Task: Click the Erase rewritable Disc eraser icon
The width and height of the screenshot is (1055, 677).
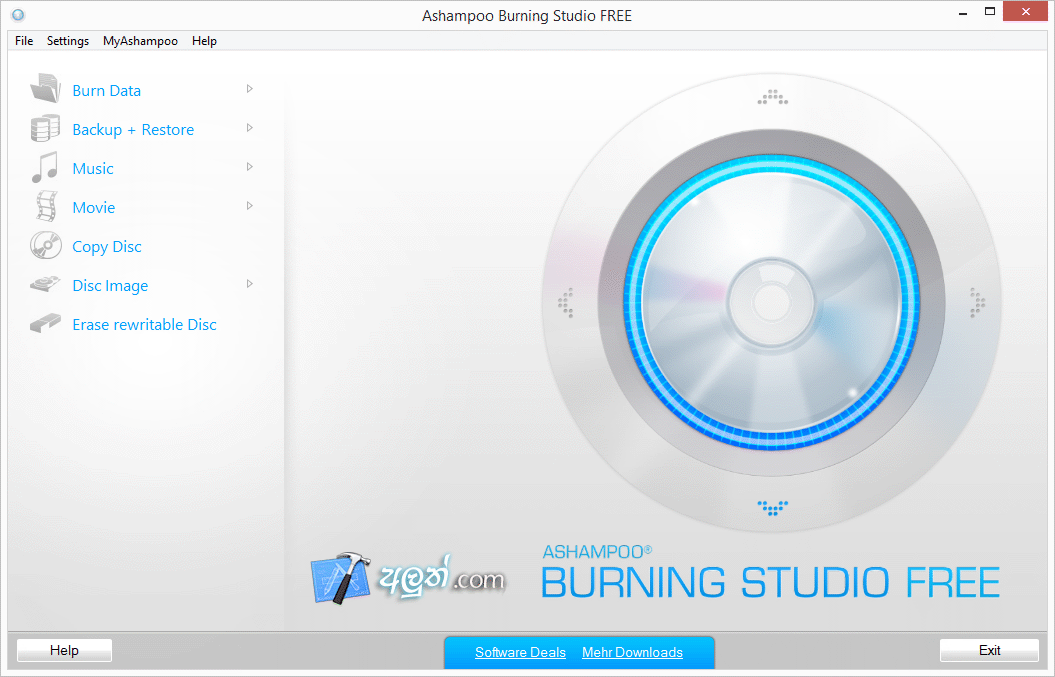Action: coord(45,324)
